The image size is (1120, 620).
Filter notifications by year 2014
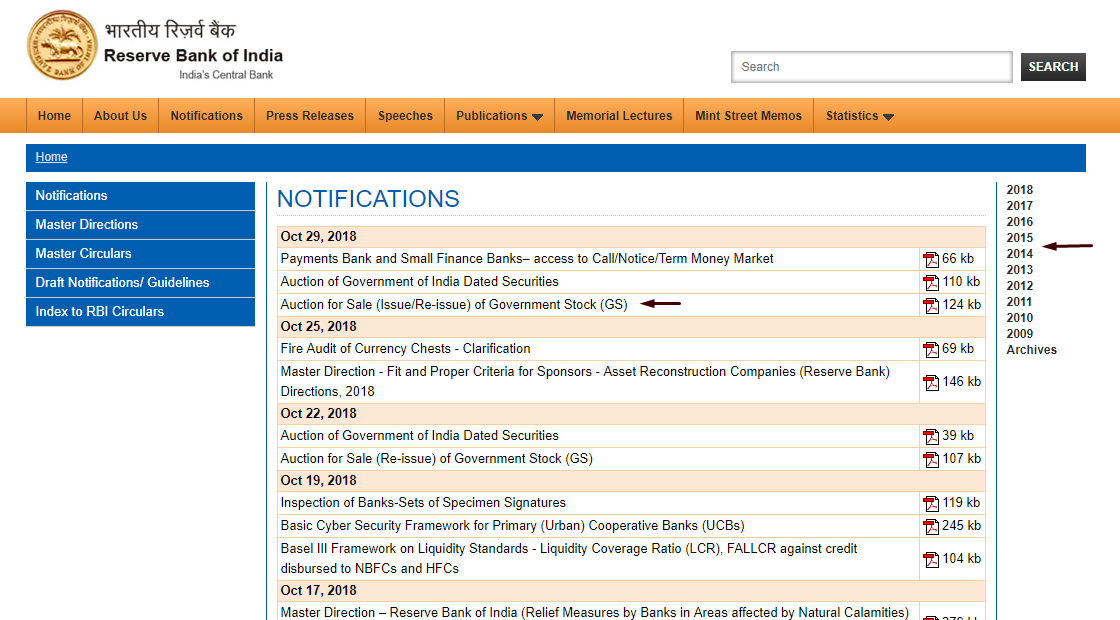point(1019,254)
